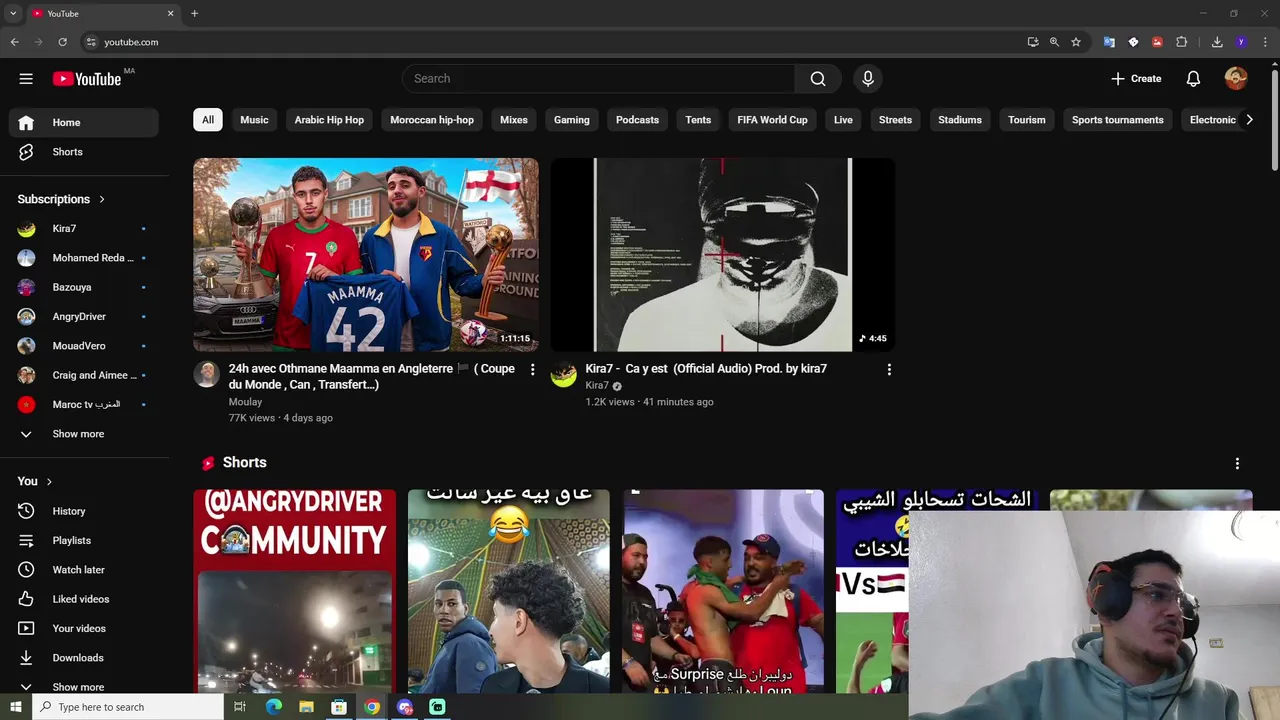Open the Moulay channel link

click(x=245, y=402)
